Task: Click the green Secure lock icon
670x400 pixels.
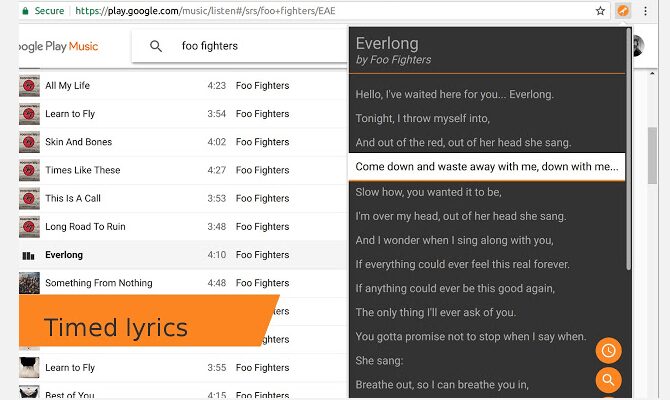Action: tap(25, 11)
